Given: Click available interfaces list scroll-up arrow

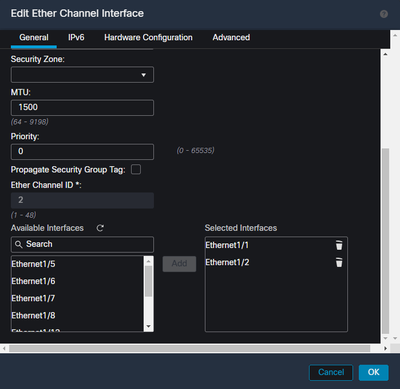Looking at the screenshot, I should click(149, 261).
